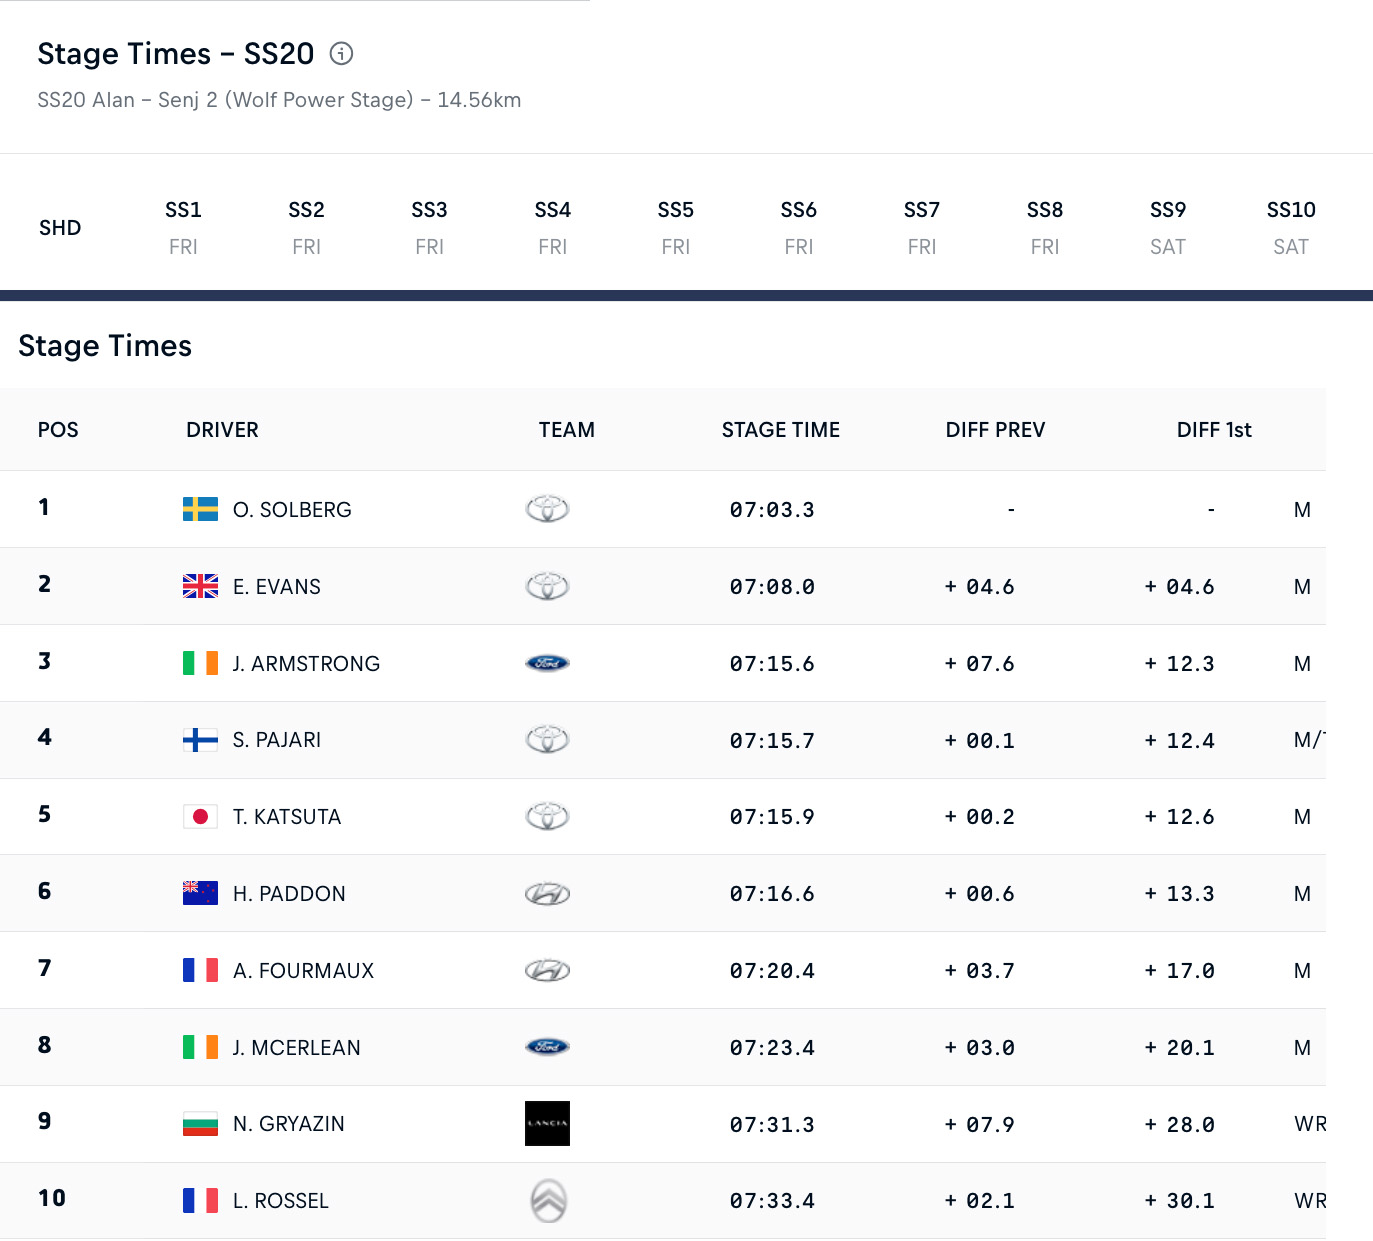Screen dimensions: 1373x1241
Task: Click the Ford logo in J. McErlean's row
Action: pos(547,1047)
